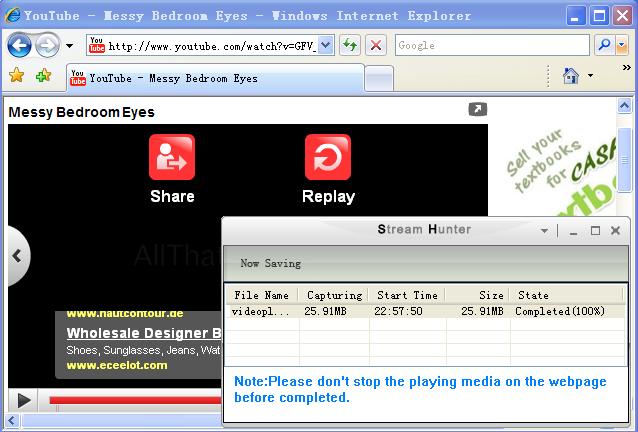
Task: Seek within the red video progress bar
Action: tap(135, 400)
